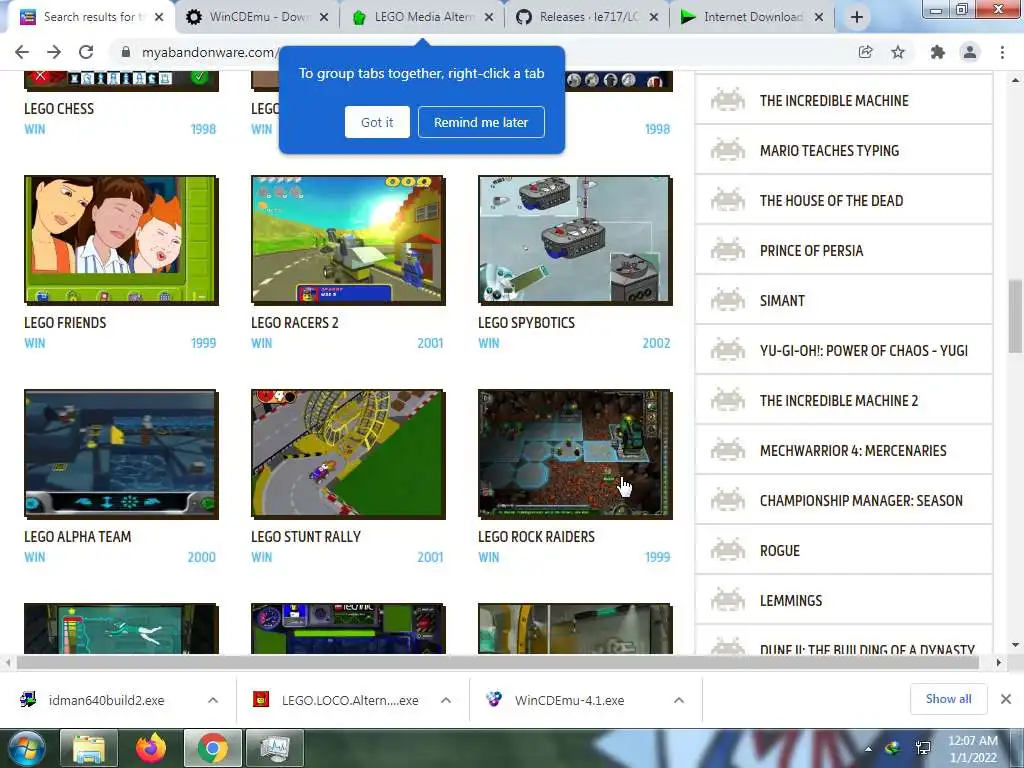1024x768 pixels.
Task: Click the LEGO Racers 2 screenshot thumbnail
Action: 348,240
